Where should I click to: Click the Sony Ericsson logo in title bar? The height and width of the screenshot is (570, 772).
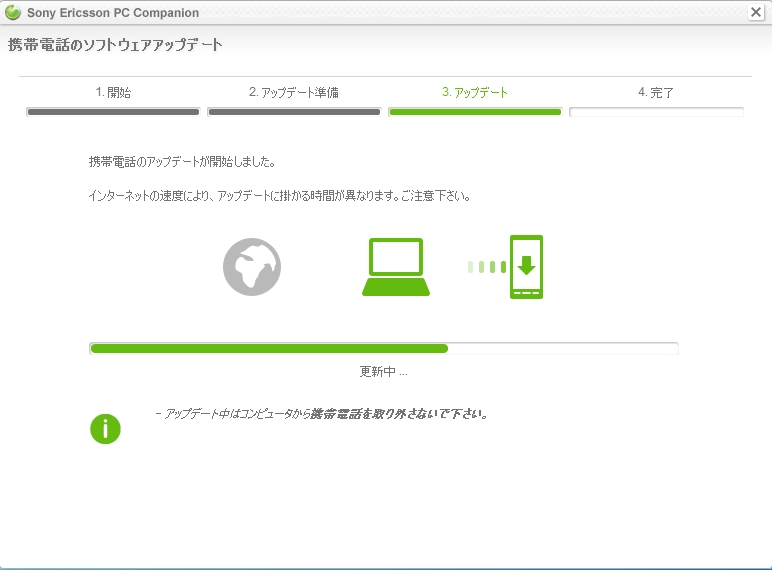pyautogui.click(x=13, y=13)
